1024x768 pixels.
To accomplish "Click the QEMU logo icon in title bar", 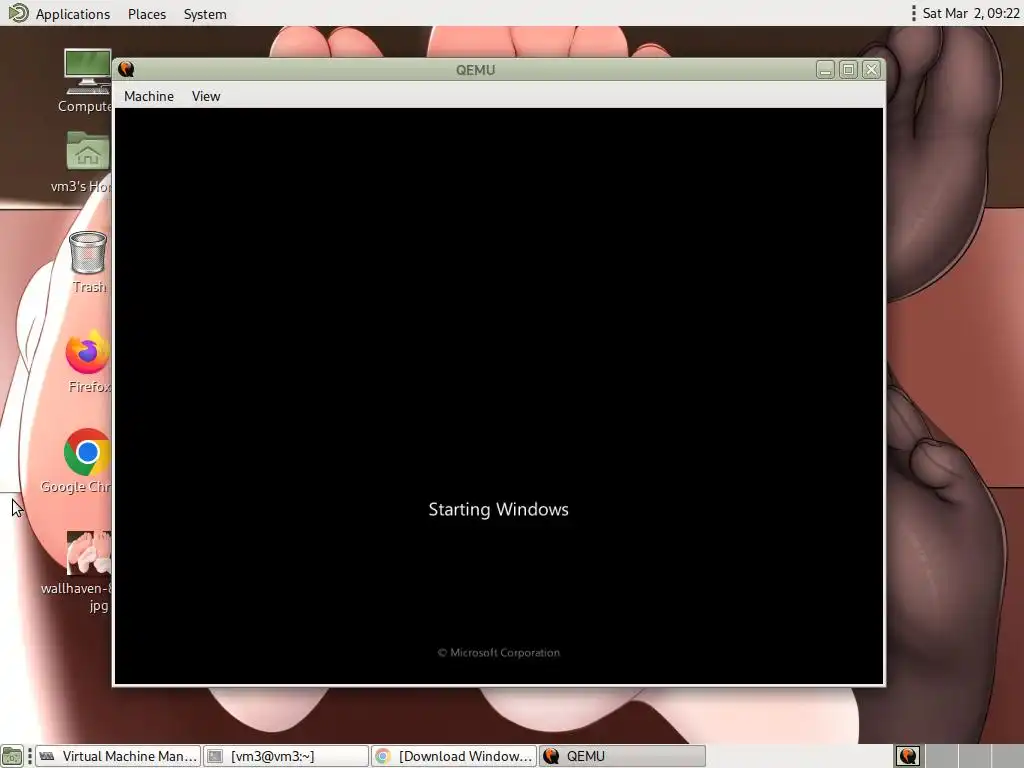I will click(x=126, y=70).
